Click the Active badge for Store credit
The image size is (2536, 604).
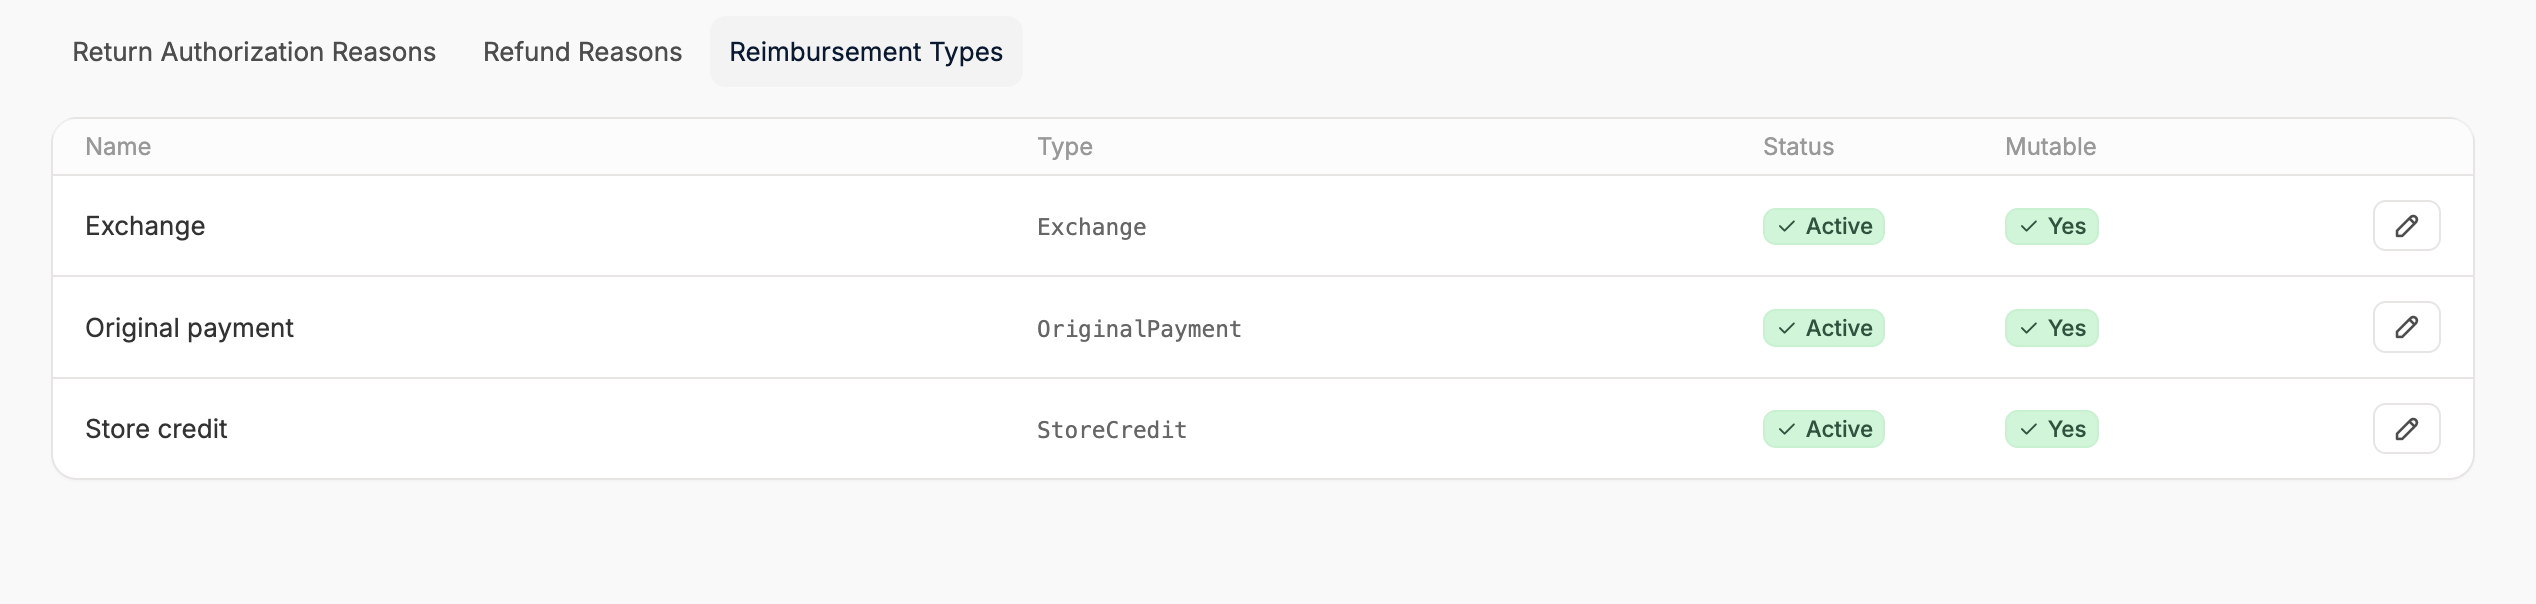point(1823,429)
